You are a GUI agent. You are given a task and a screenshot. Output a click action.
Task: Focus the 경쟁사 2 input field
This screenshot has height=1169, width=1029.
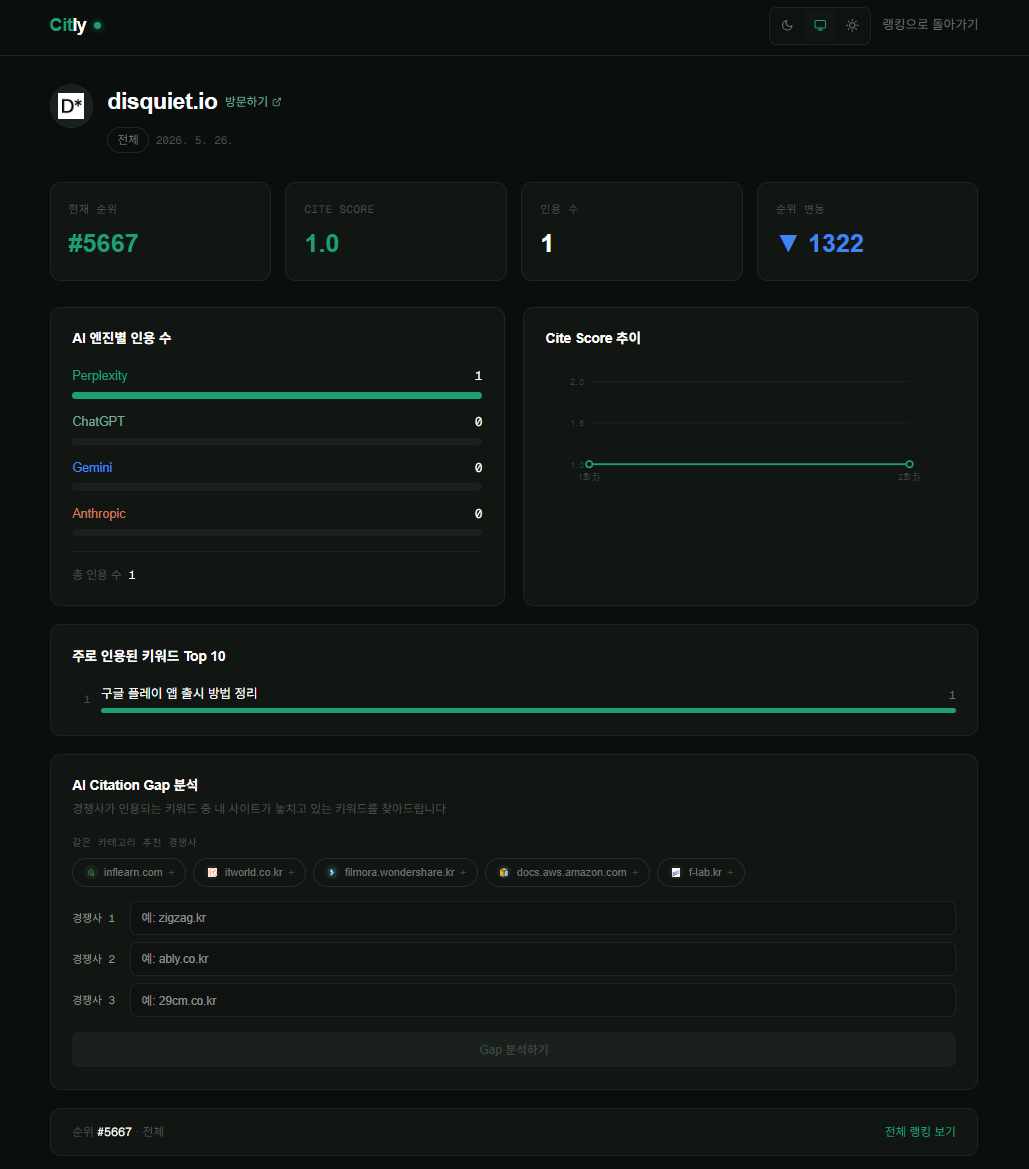pyautogui.click(x=543, y=959)
